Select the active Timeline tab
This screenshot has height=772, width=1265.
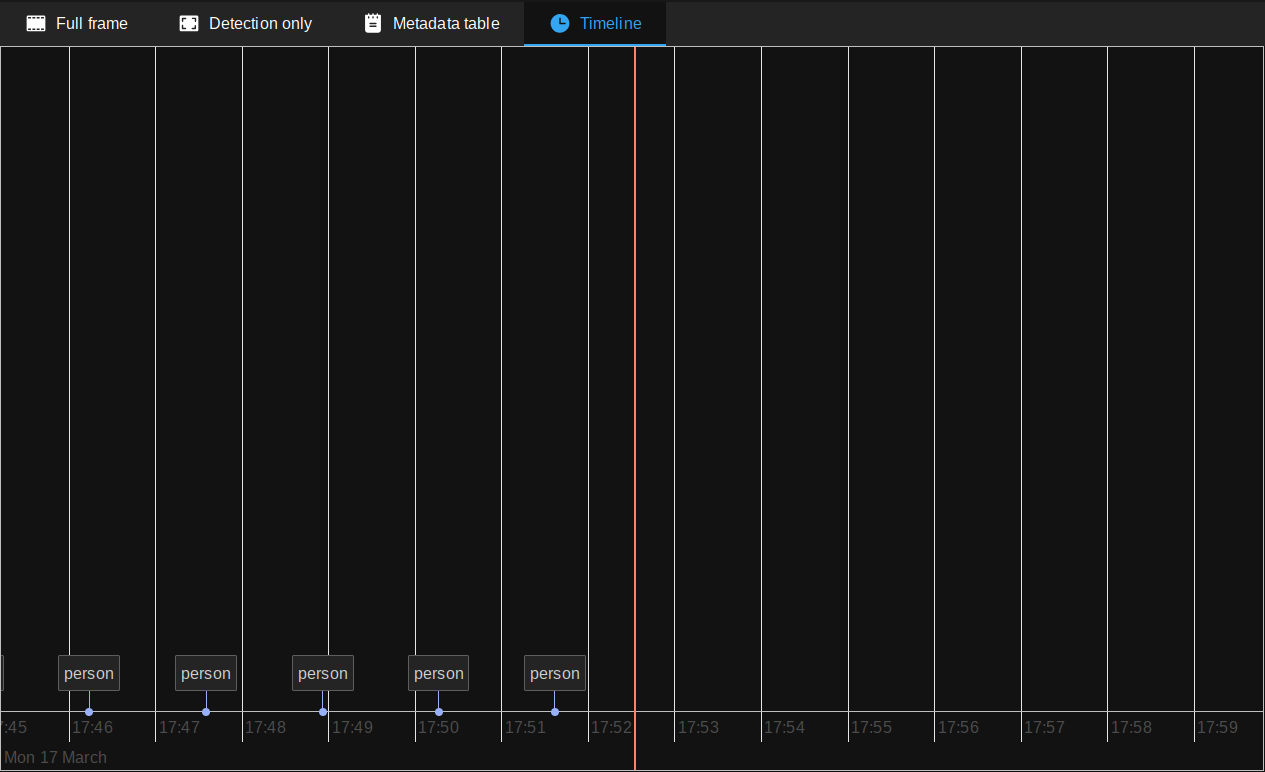610,23
